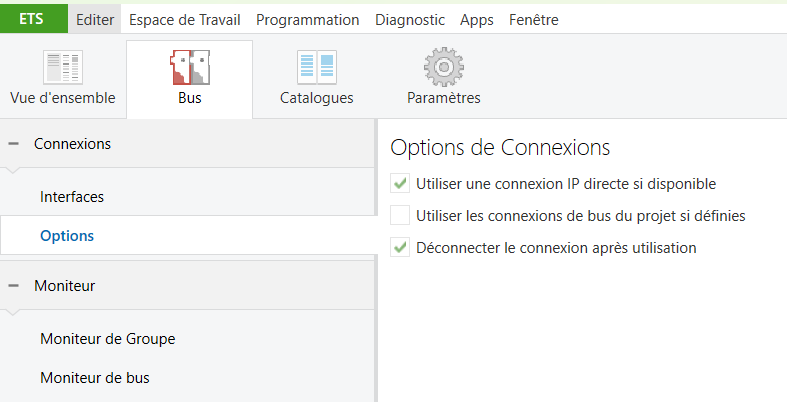Toggle 'Utiliser une connexion IP directe' checkbox

click(x=400, y=184)
